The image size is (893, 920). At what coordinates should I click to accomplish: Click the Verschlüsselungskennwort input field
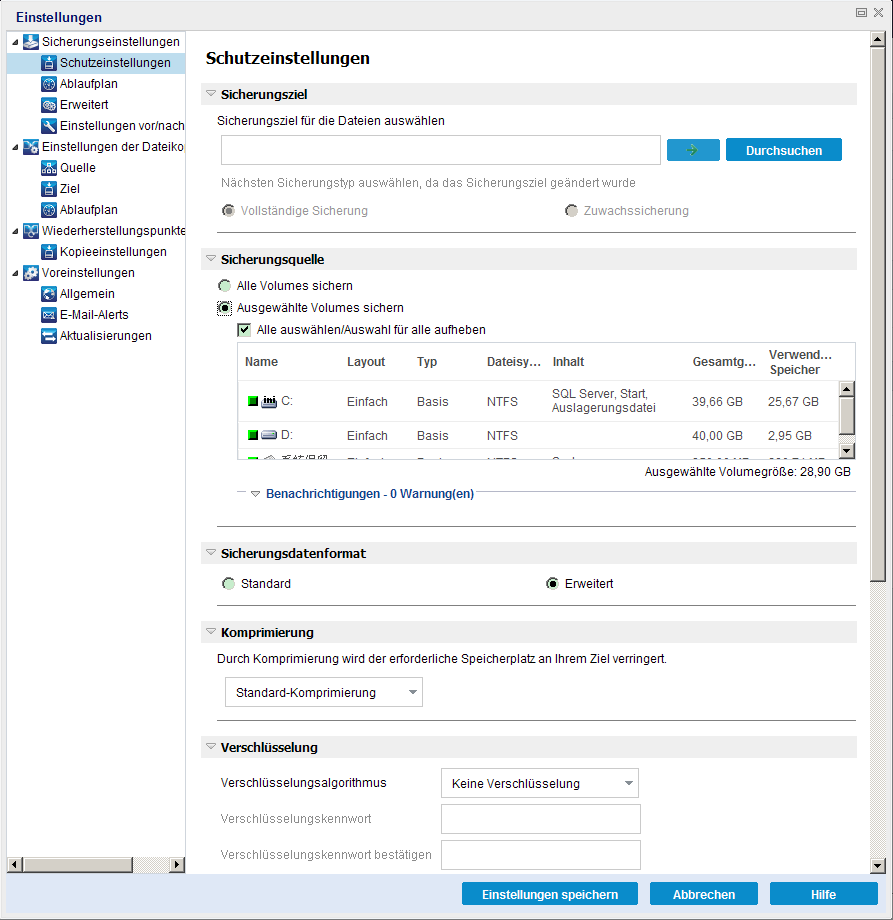540,818
